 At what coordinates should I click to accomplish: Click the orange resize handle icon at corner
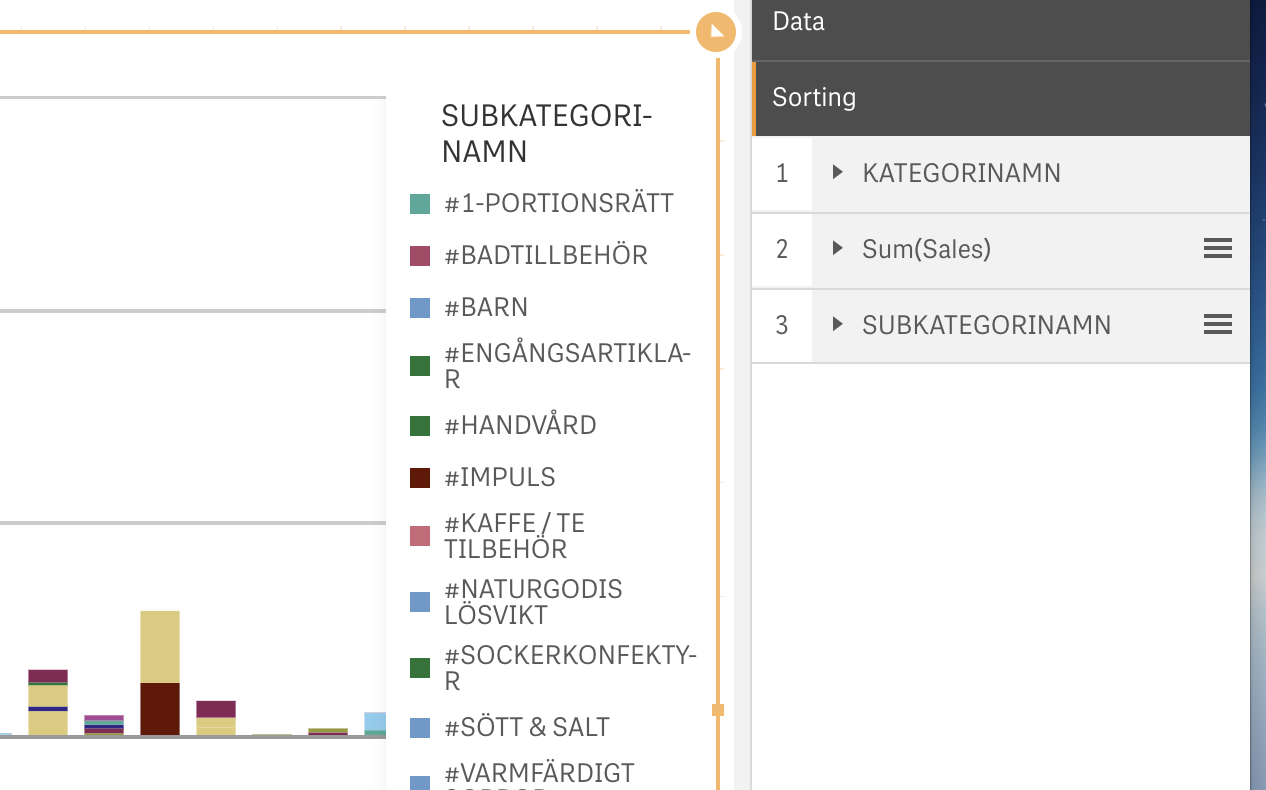(716, 32)
